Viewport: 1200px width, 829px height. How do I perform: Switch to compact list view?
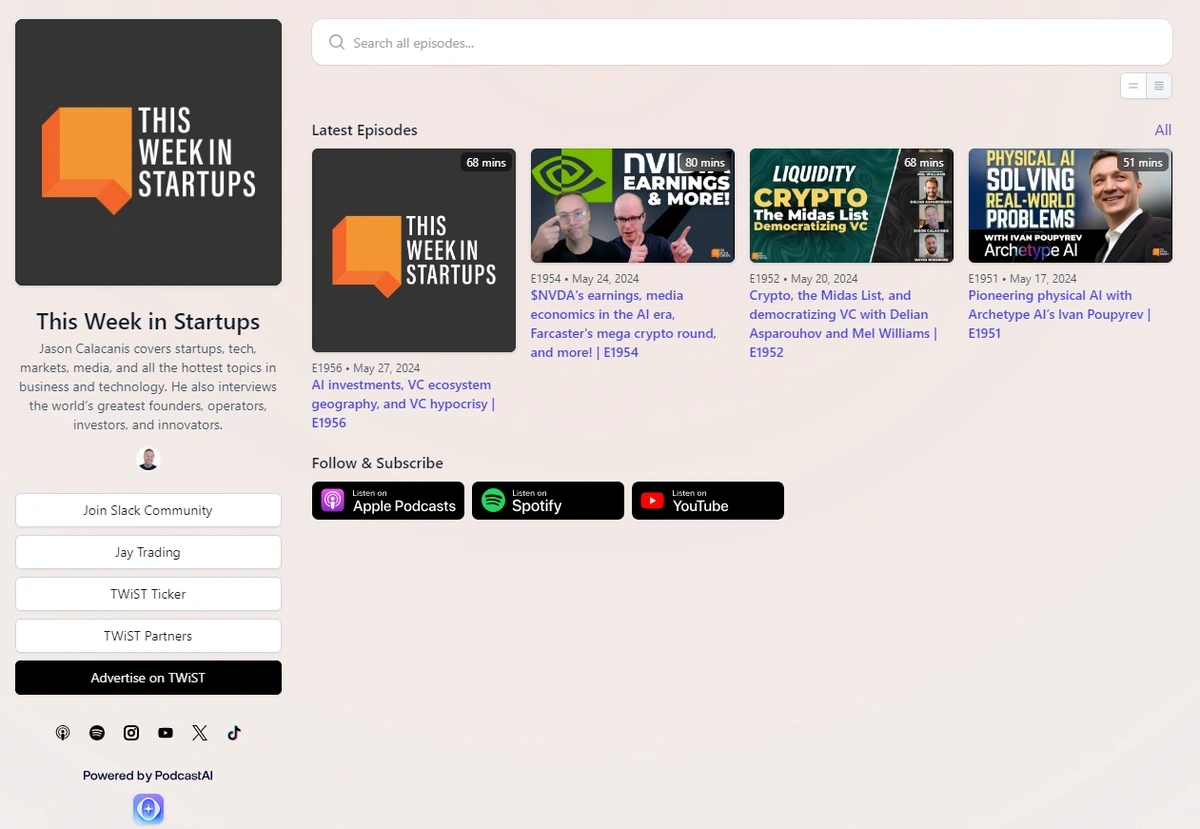(1133, 86)
